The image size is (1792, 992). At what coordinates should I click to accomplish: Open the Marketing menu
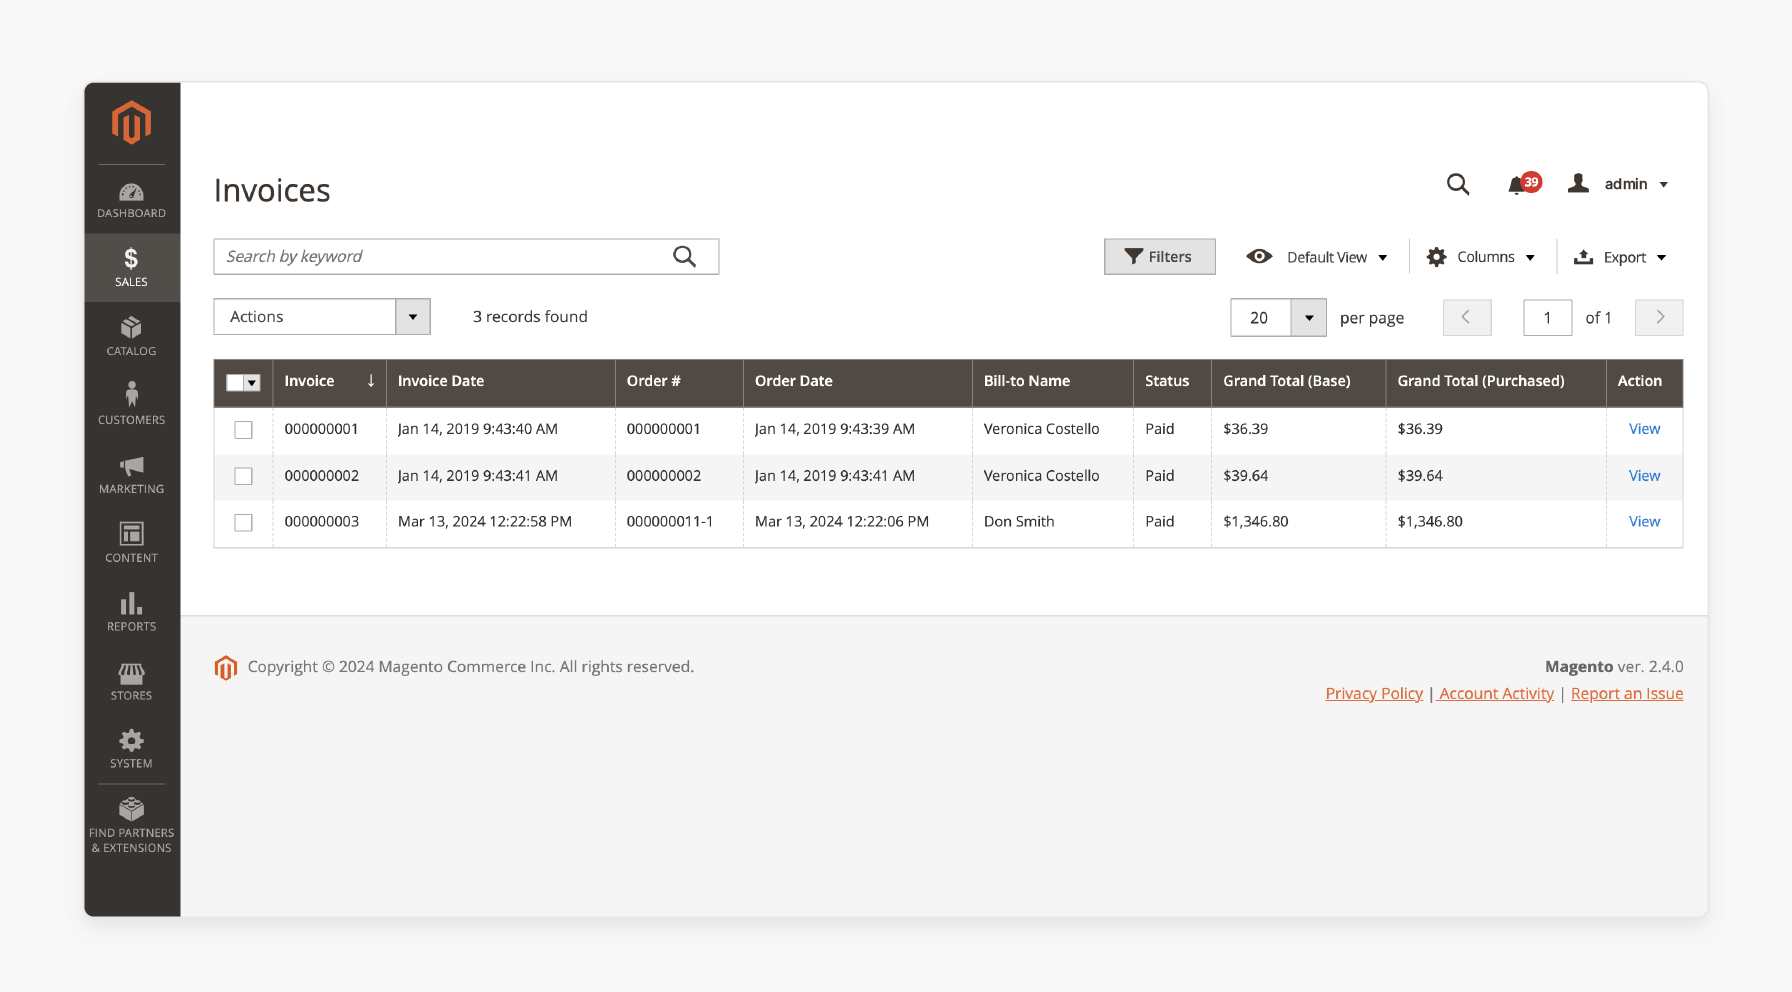132,475
